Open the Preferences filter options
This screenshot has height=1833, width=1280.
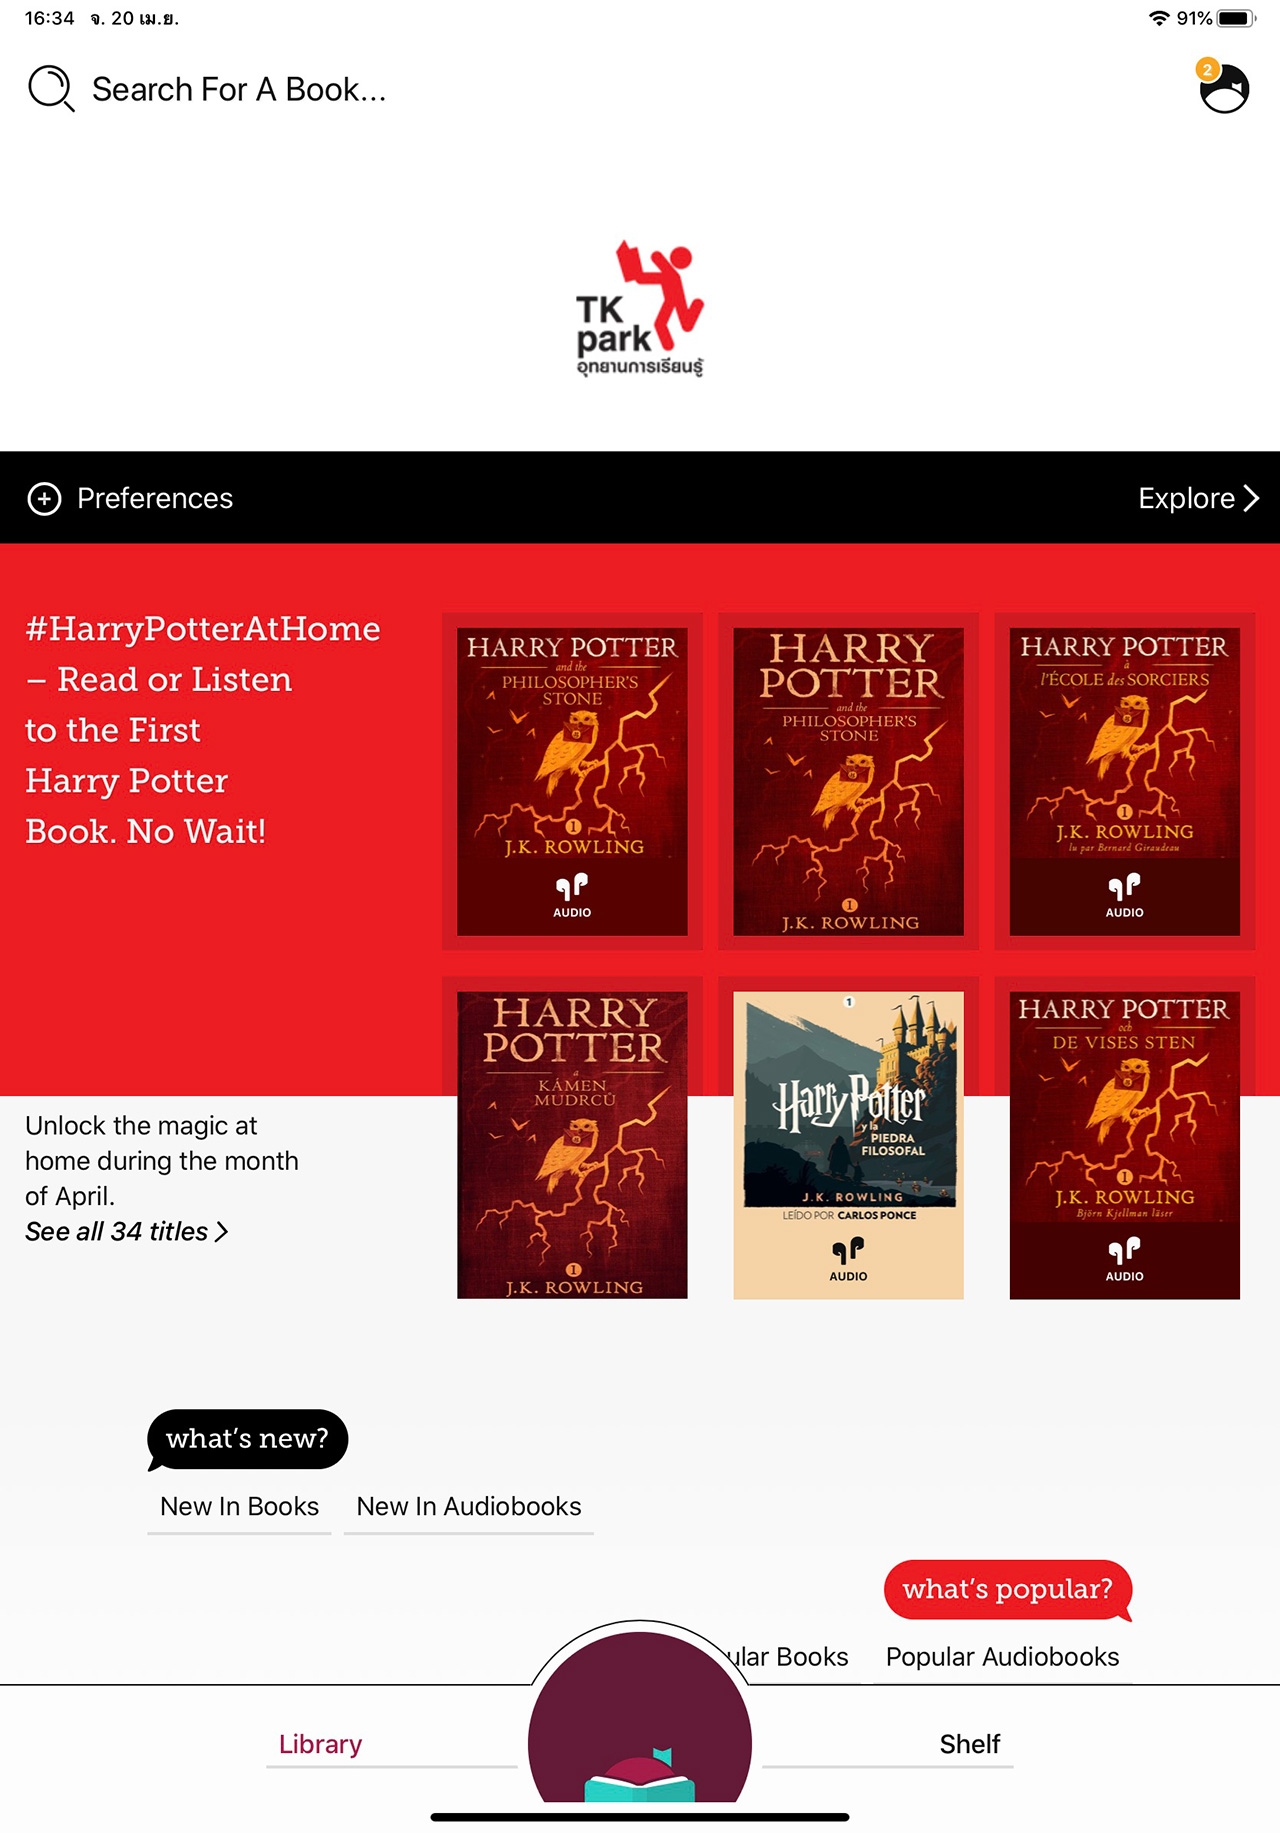tap(130, 498)
